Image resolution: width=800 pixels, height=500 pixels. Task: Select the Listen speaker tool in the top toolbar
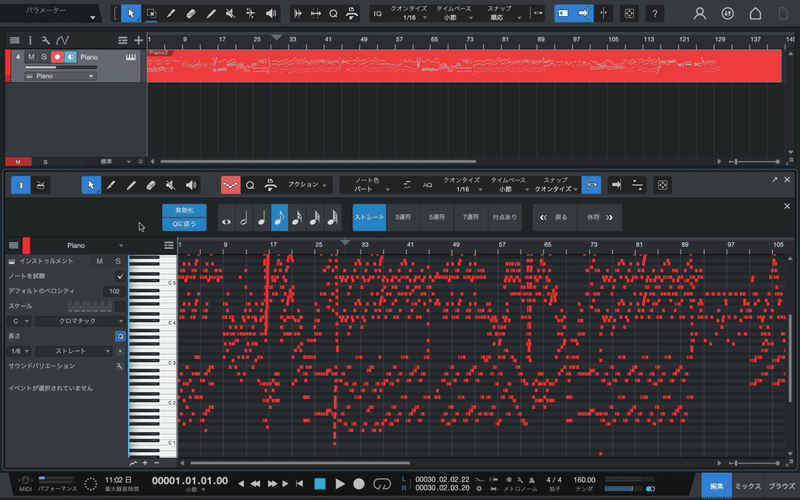(x=271, y=14)
